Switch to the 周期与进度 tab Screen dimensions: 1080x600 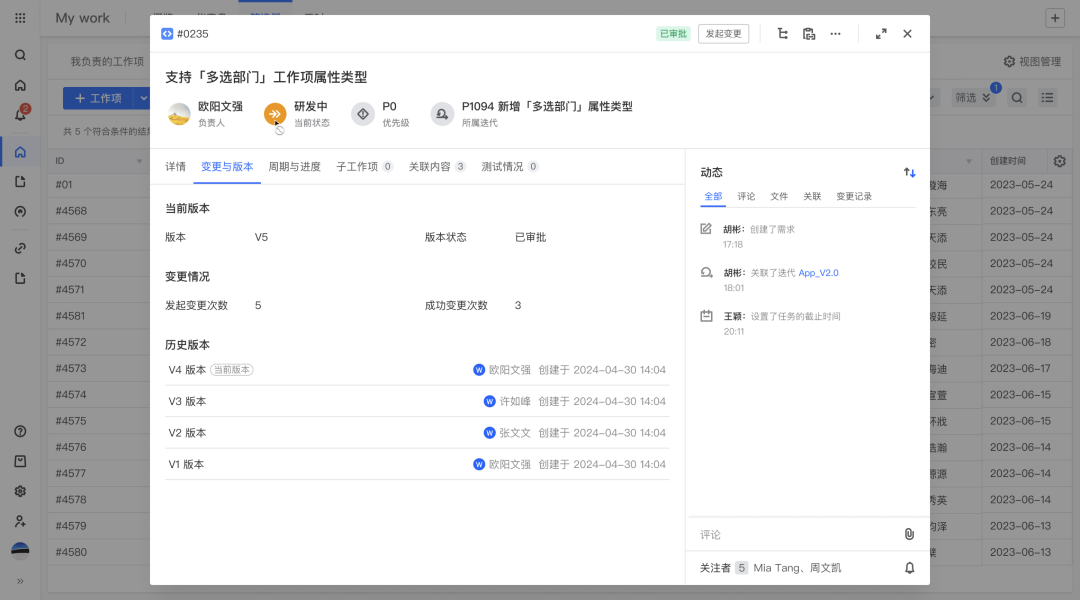pos(294,167)
